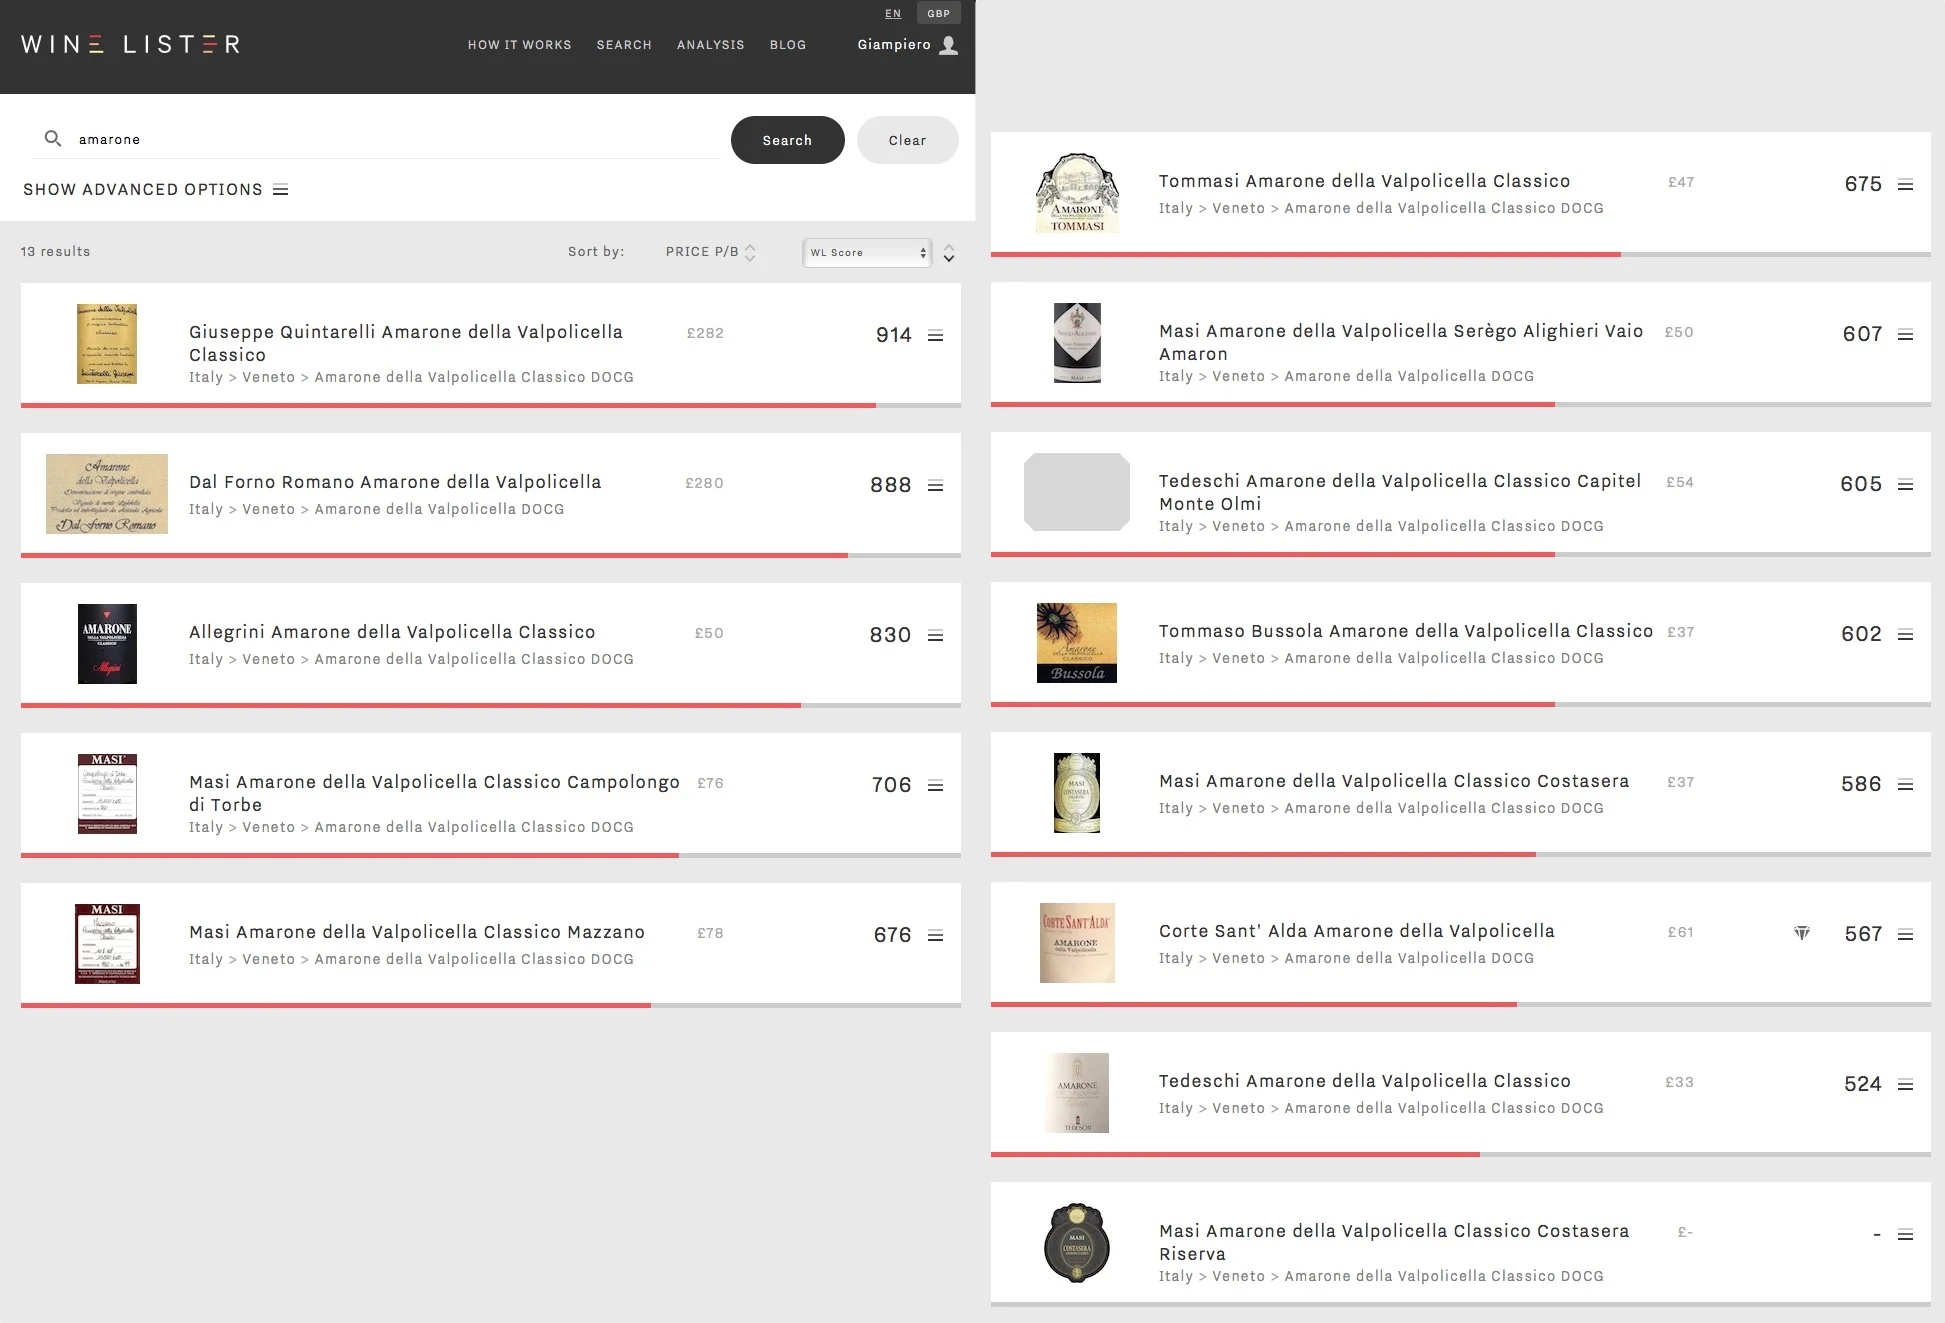Click the 13 results count
This screenshot has height=1323, width=1945.
(56, 252)
